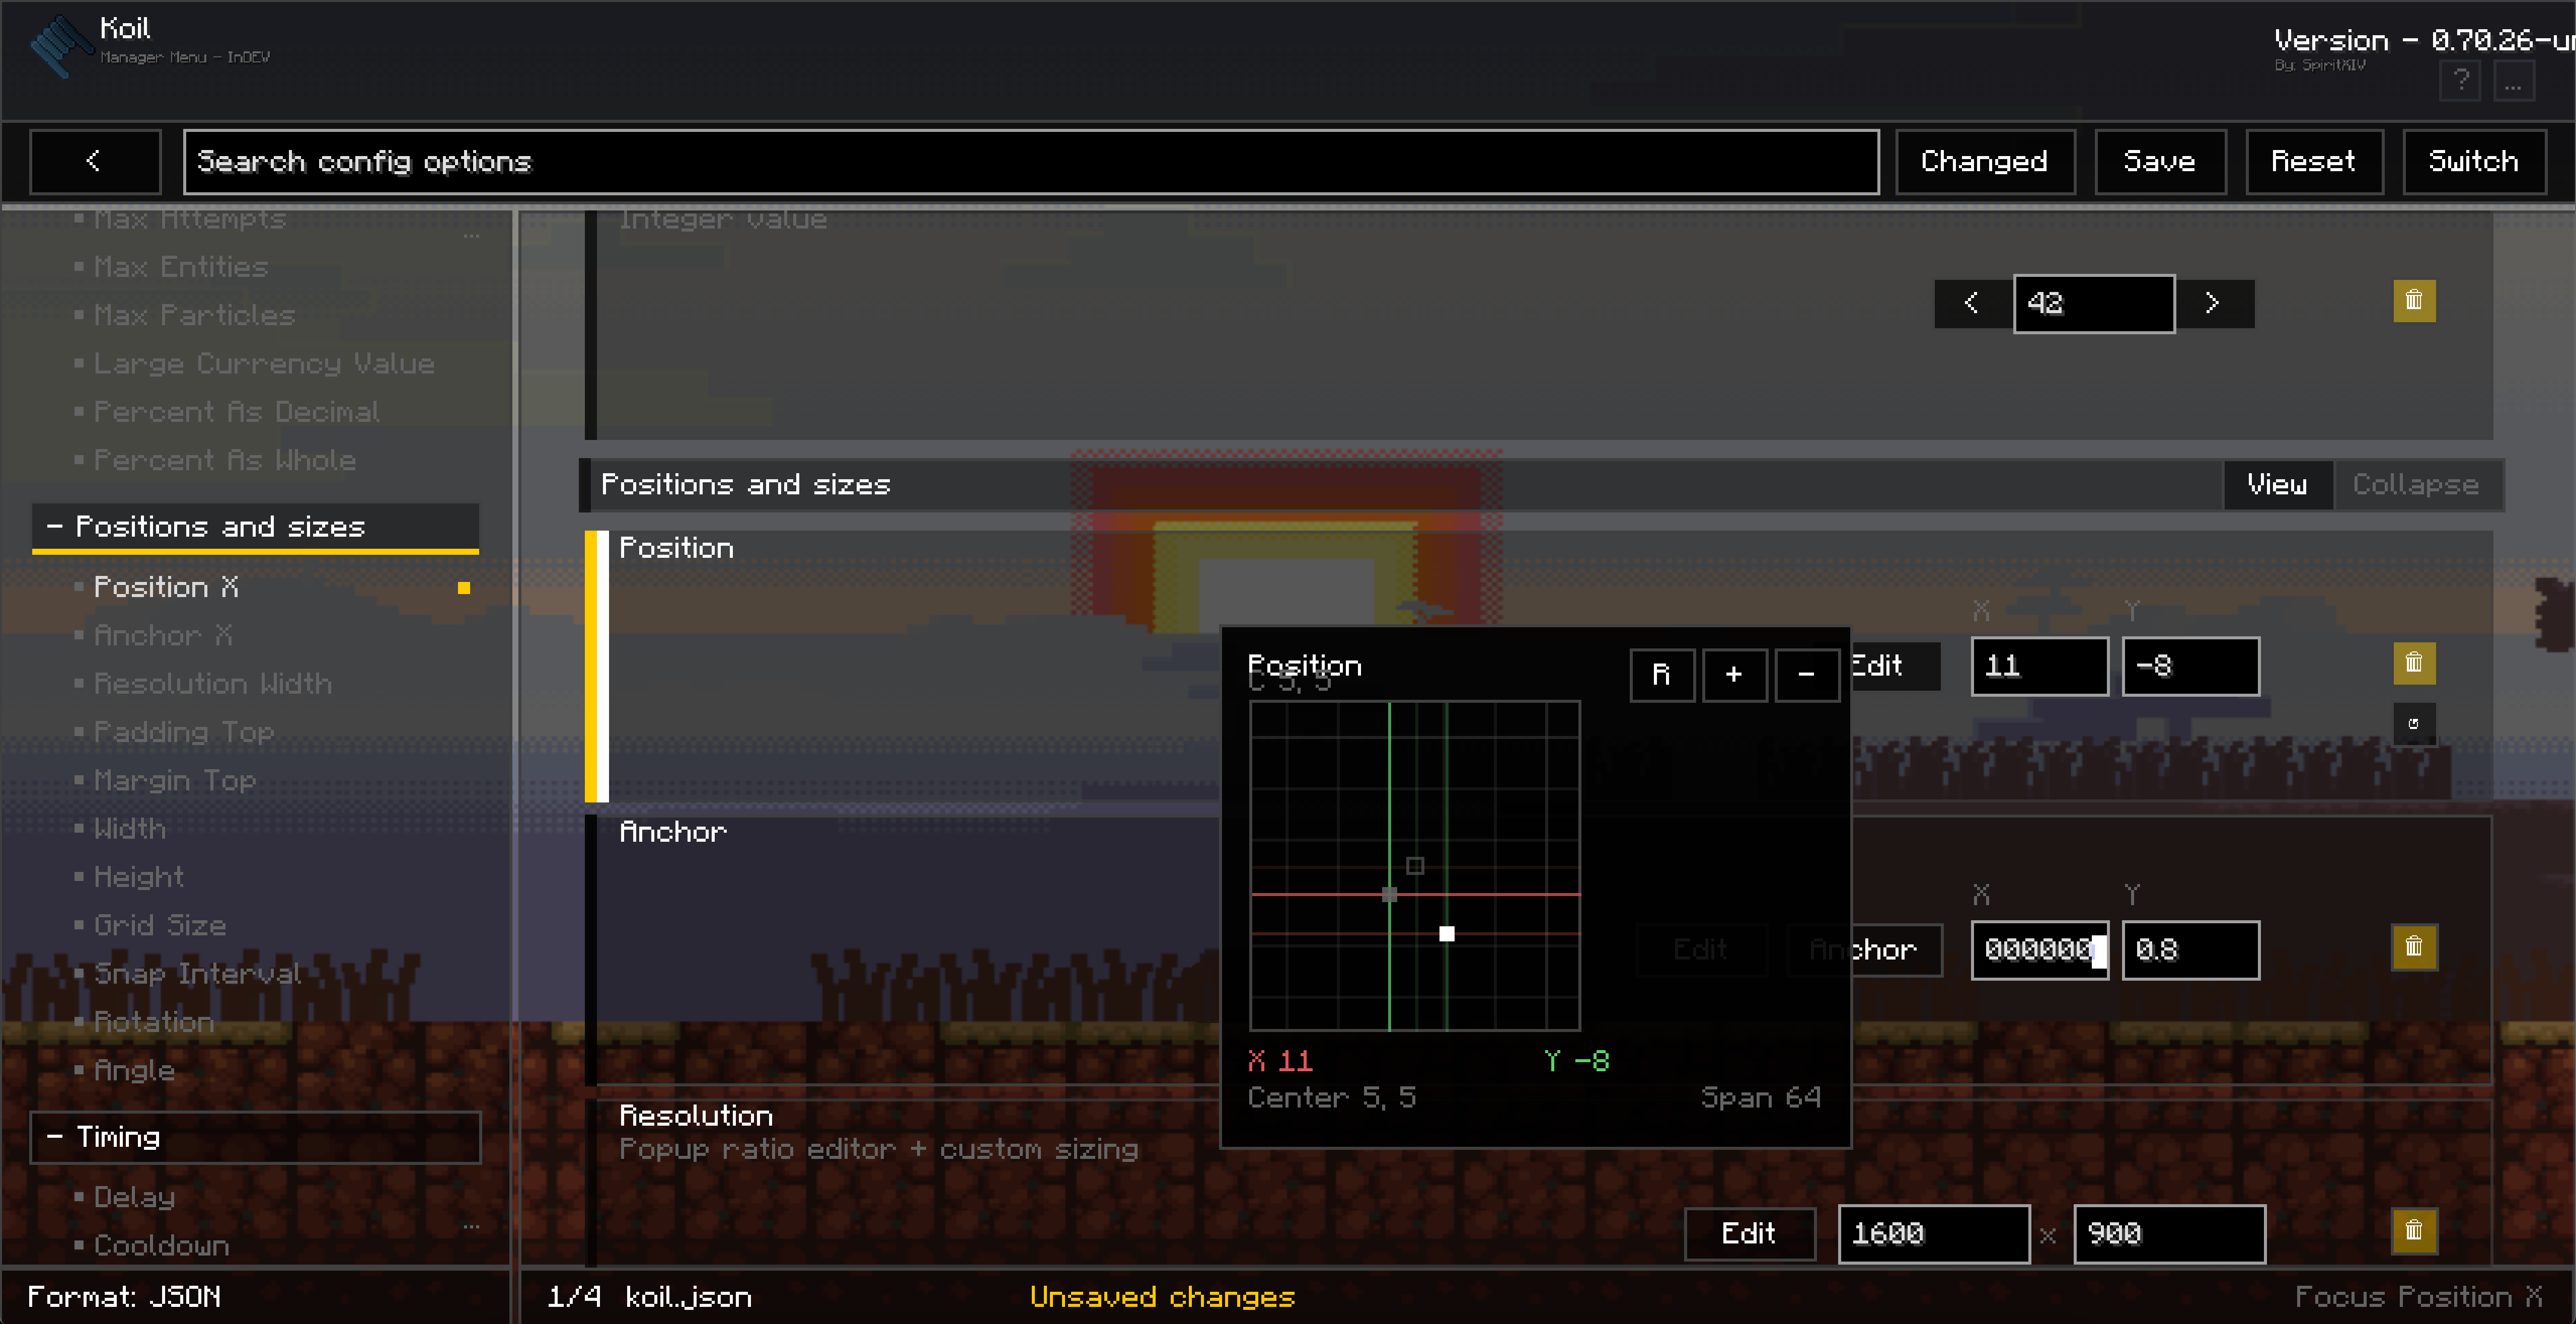
Task: Click the Span 64 label in Position popup
Action: click(x=1761, y=1098)
